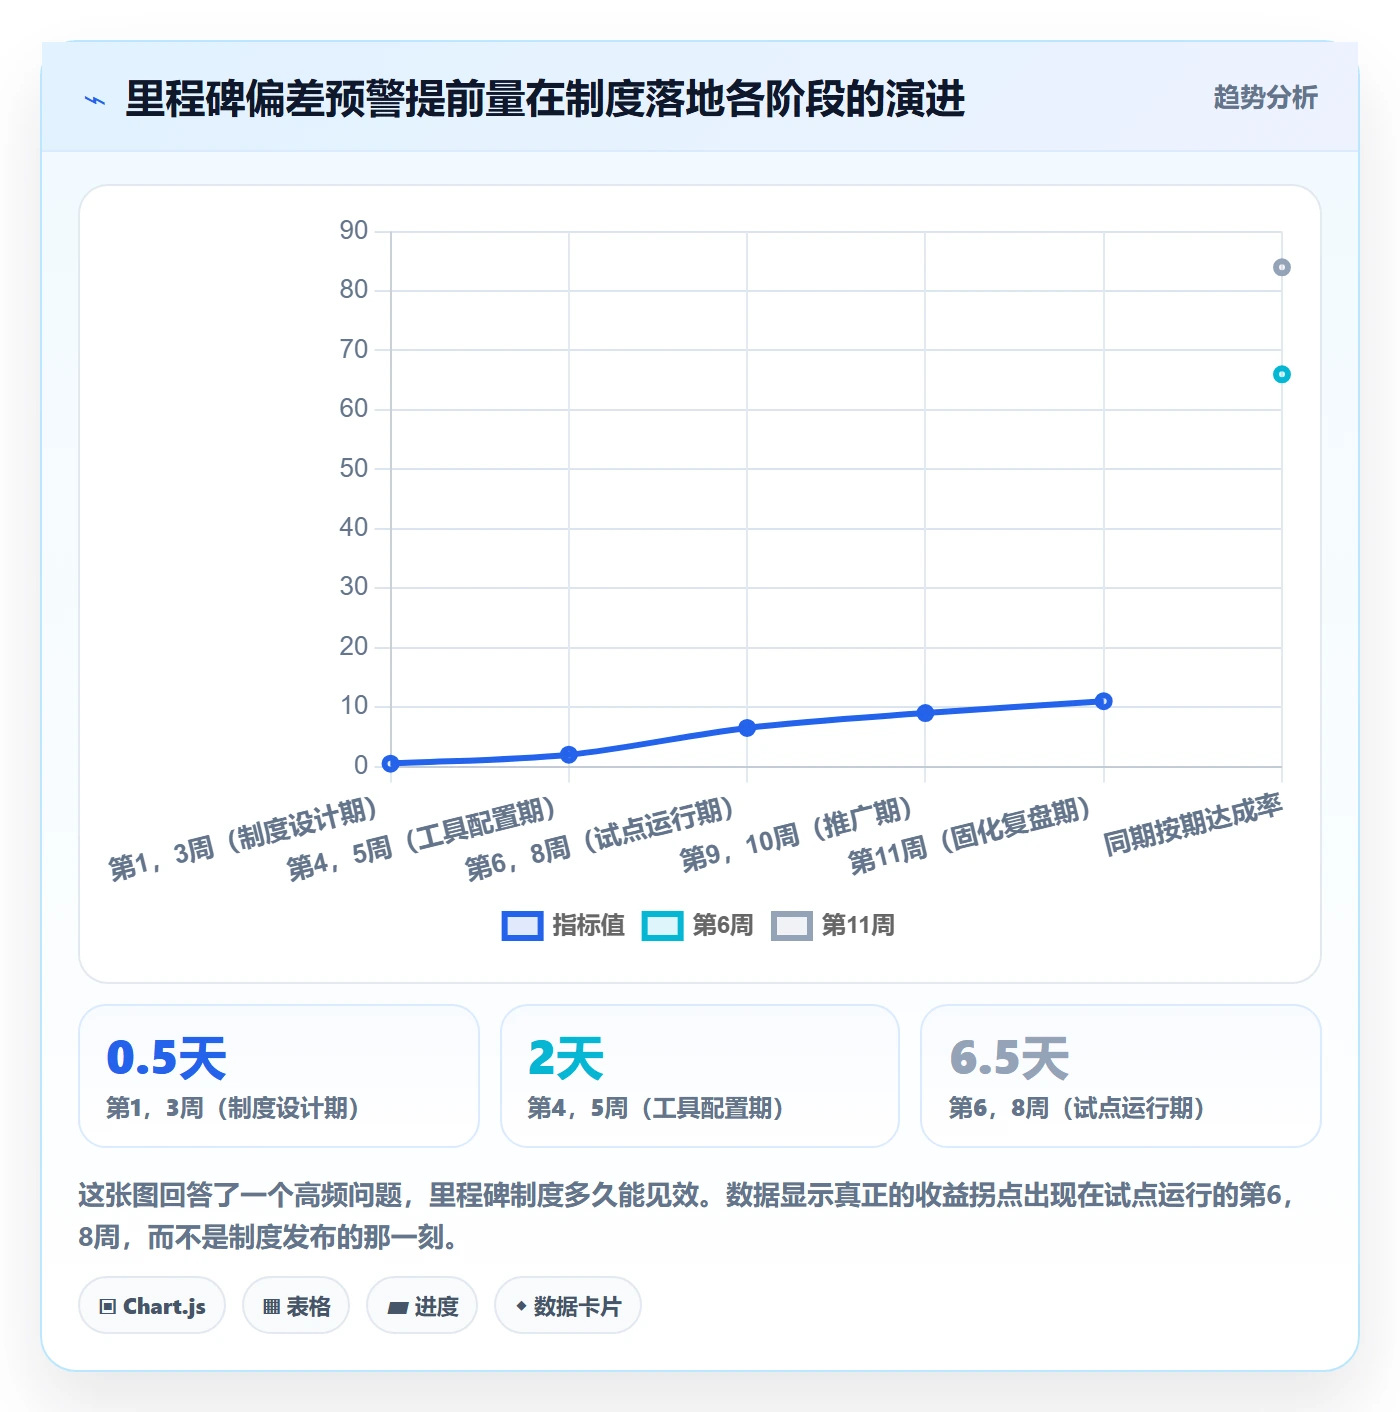Click the cyan 第6周 legend color box
The height and width of the screenshot is (1412, 1400).
pyautogui.click(x=662, y=926)
